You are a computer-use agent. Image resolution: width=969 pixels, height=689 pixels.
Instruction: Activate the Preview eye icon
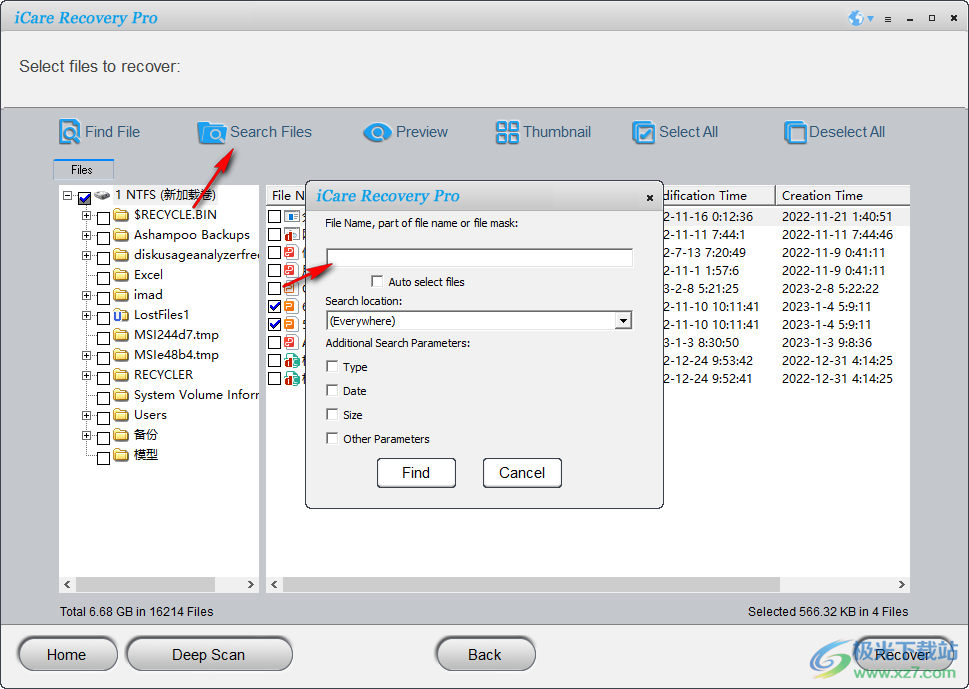[377, 132]
